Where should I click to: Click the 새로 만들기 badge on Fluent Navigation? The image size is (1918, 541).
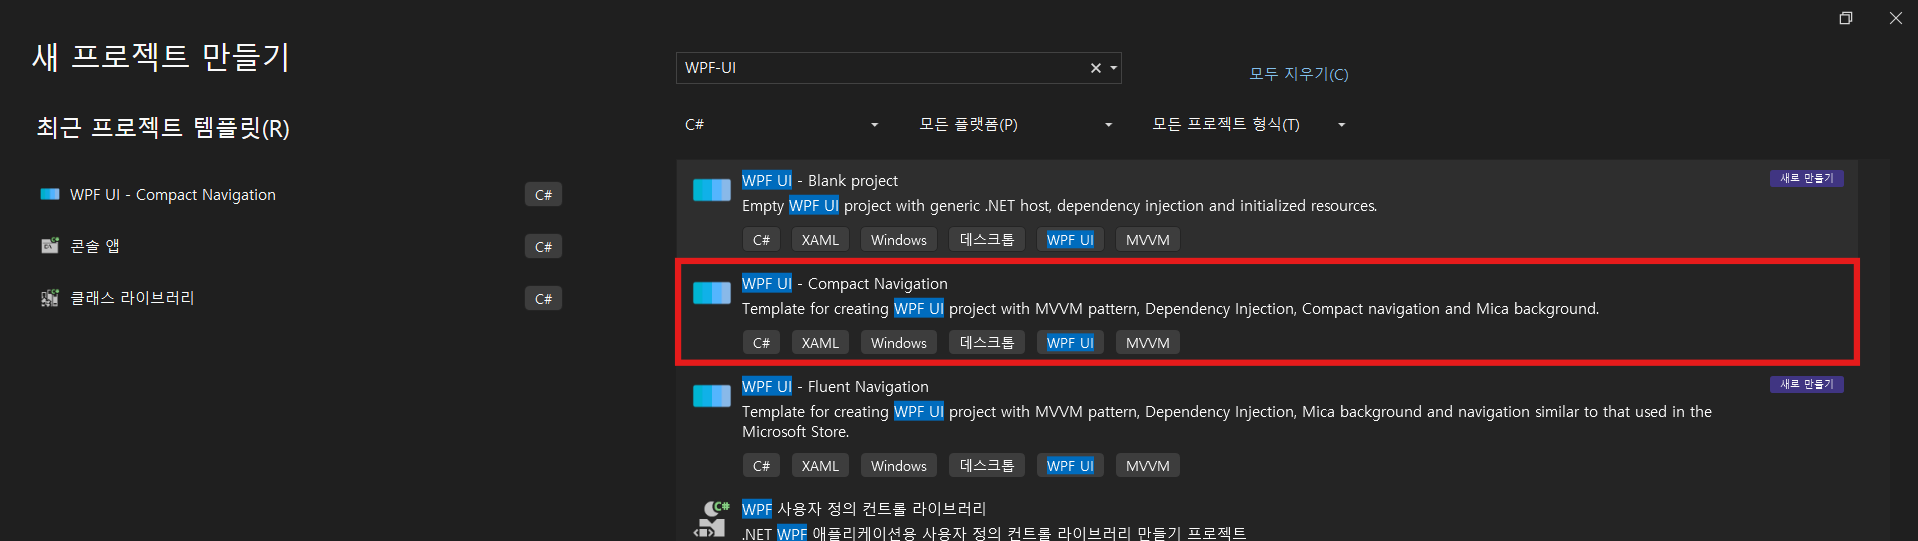click(x=1806, y=384)
